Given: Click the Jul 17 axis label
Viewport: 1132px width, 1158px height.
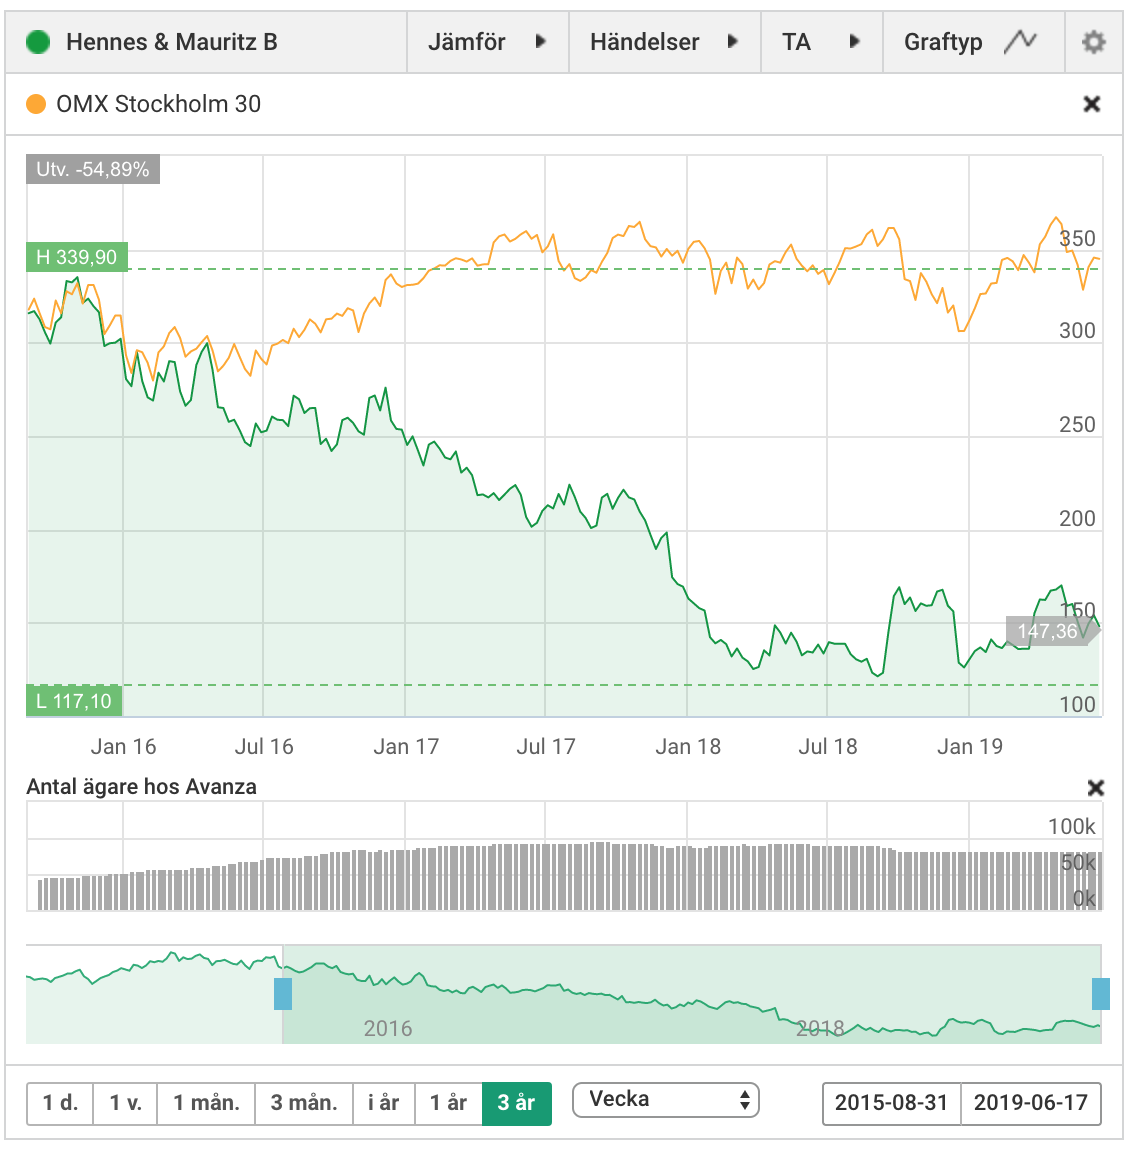Looking at the screenshot, I should pyautogui.click(x=546, y=747).
